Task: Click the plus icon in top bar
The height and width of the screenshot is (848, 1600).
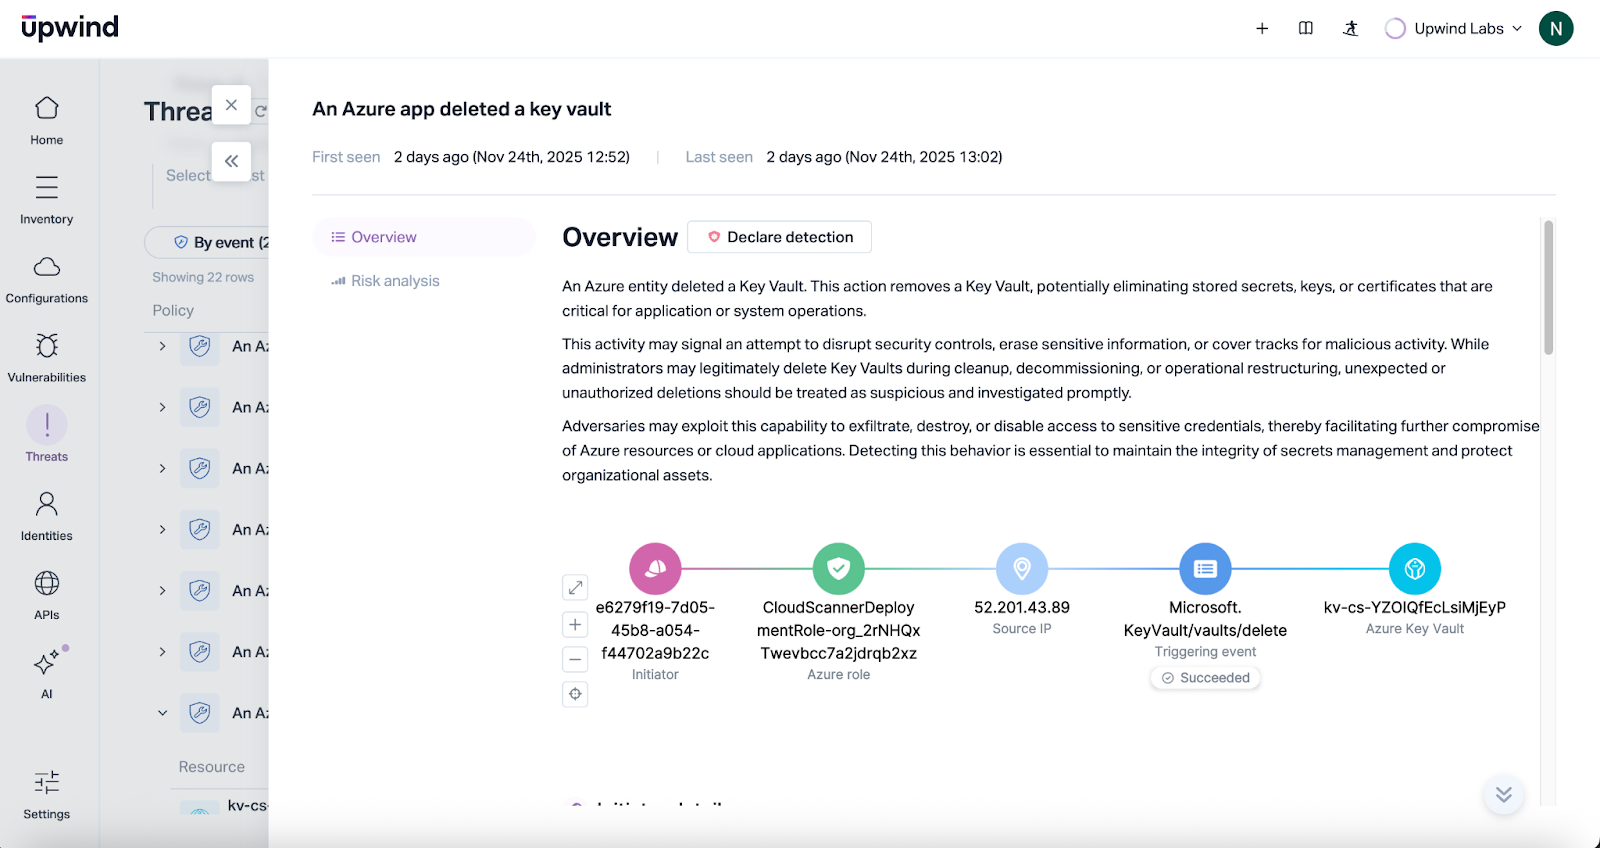Action: 1262,28
